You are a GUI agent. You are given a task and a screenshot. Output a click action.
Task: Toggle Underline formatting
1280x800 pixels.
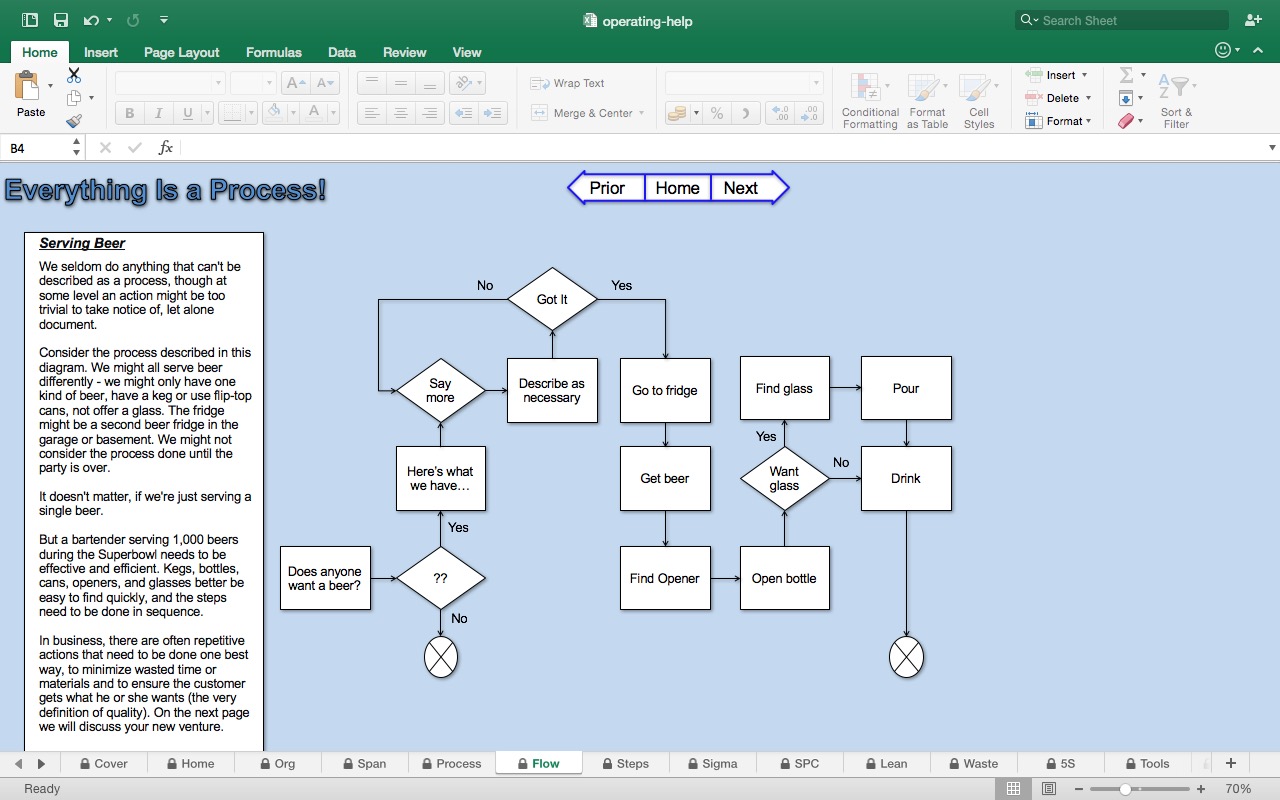(x=187, y=113)
